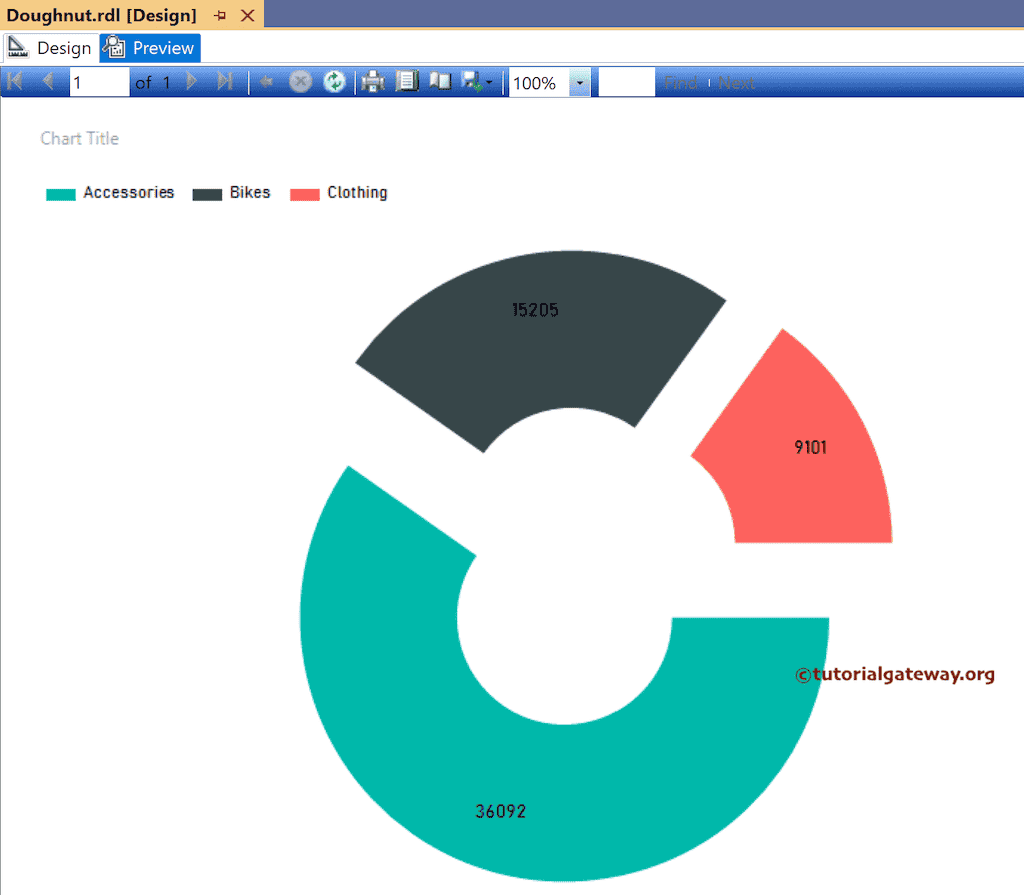The height and width of the screenshot is (895, 1024).
Task: Select the Print icon
Action: tap(371, 81)
